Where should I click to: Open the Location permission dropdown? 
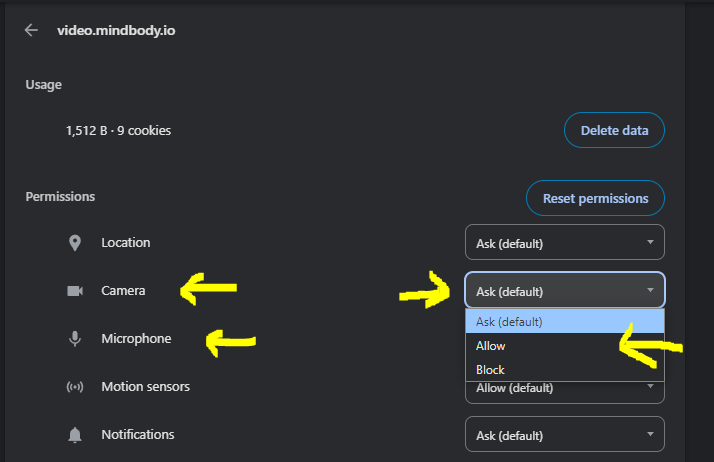point(565,242)
